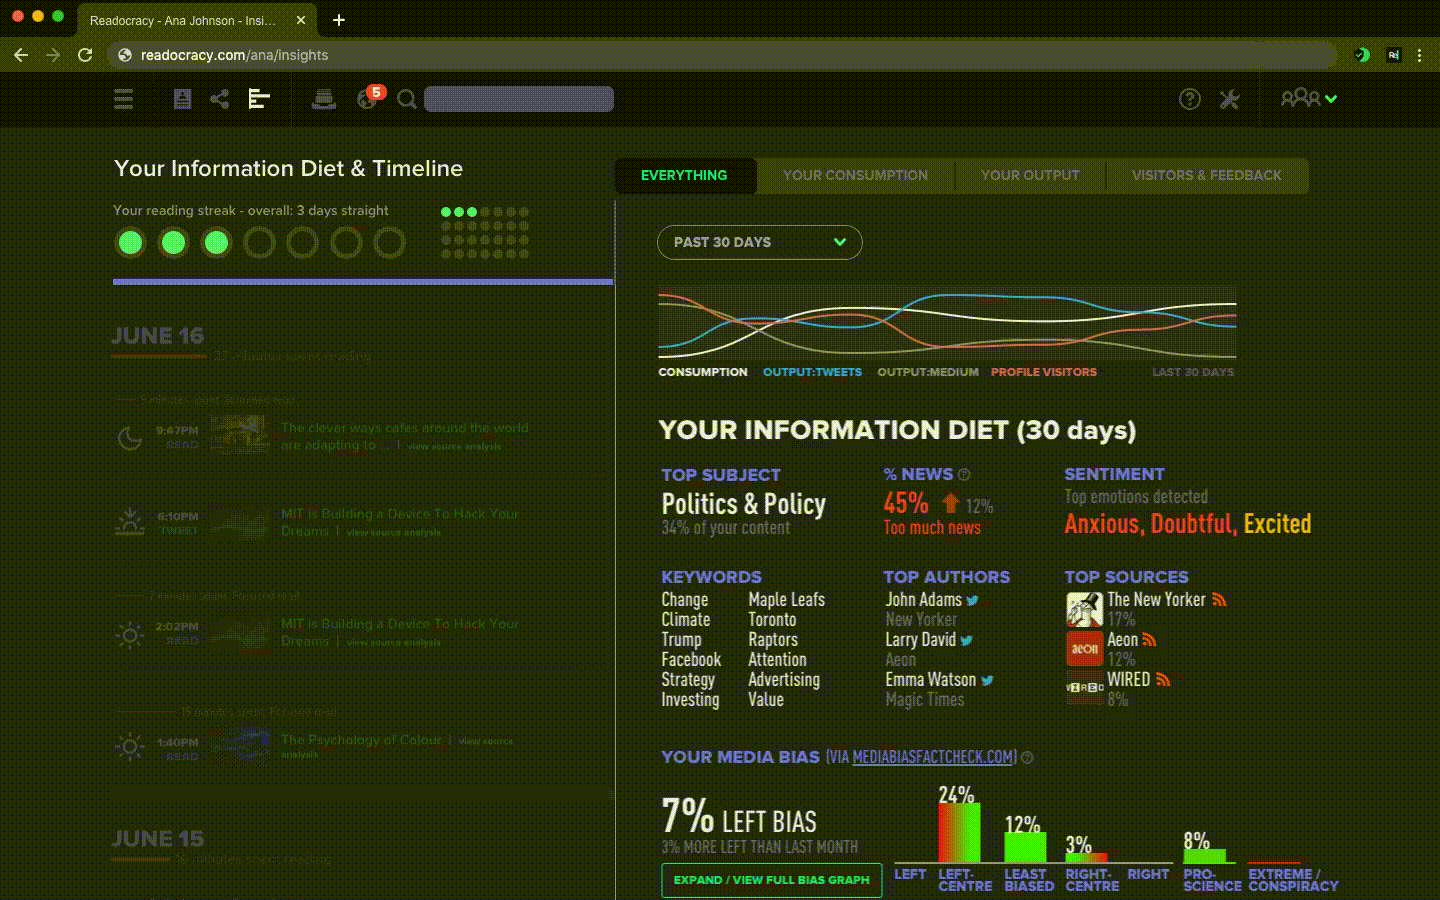Toggle the OUTPUT:TWEETS chart legend
1440x900 pixels.
coord(812,372)
